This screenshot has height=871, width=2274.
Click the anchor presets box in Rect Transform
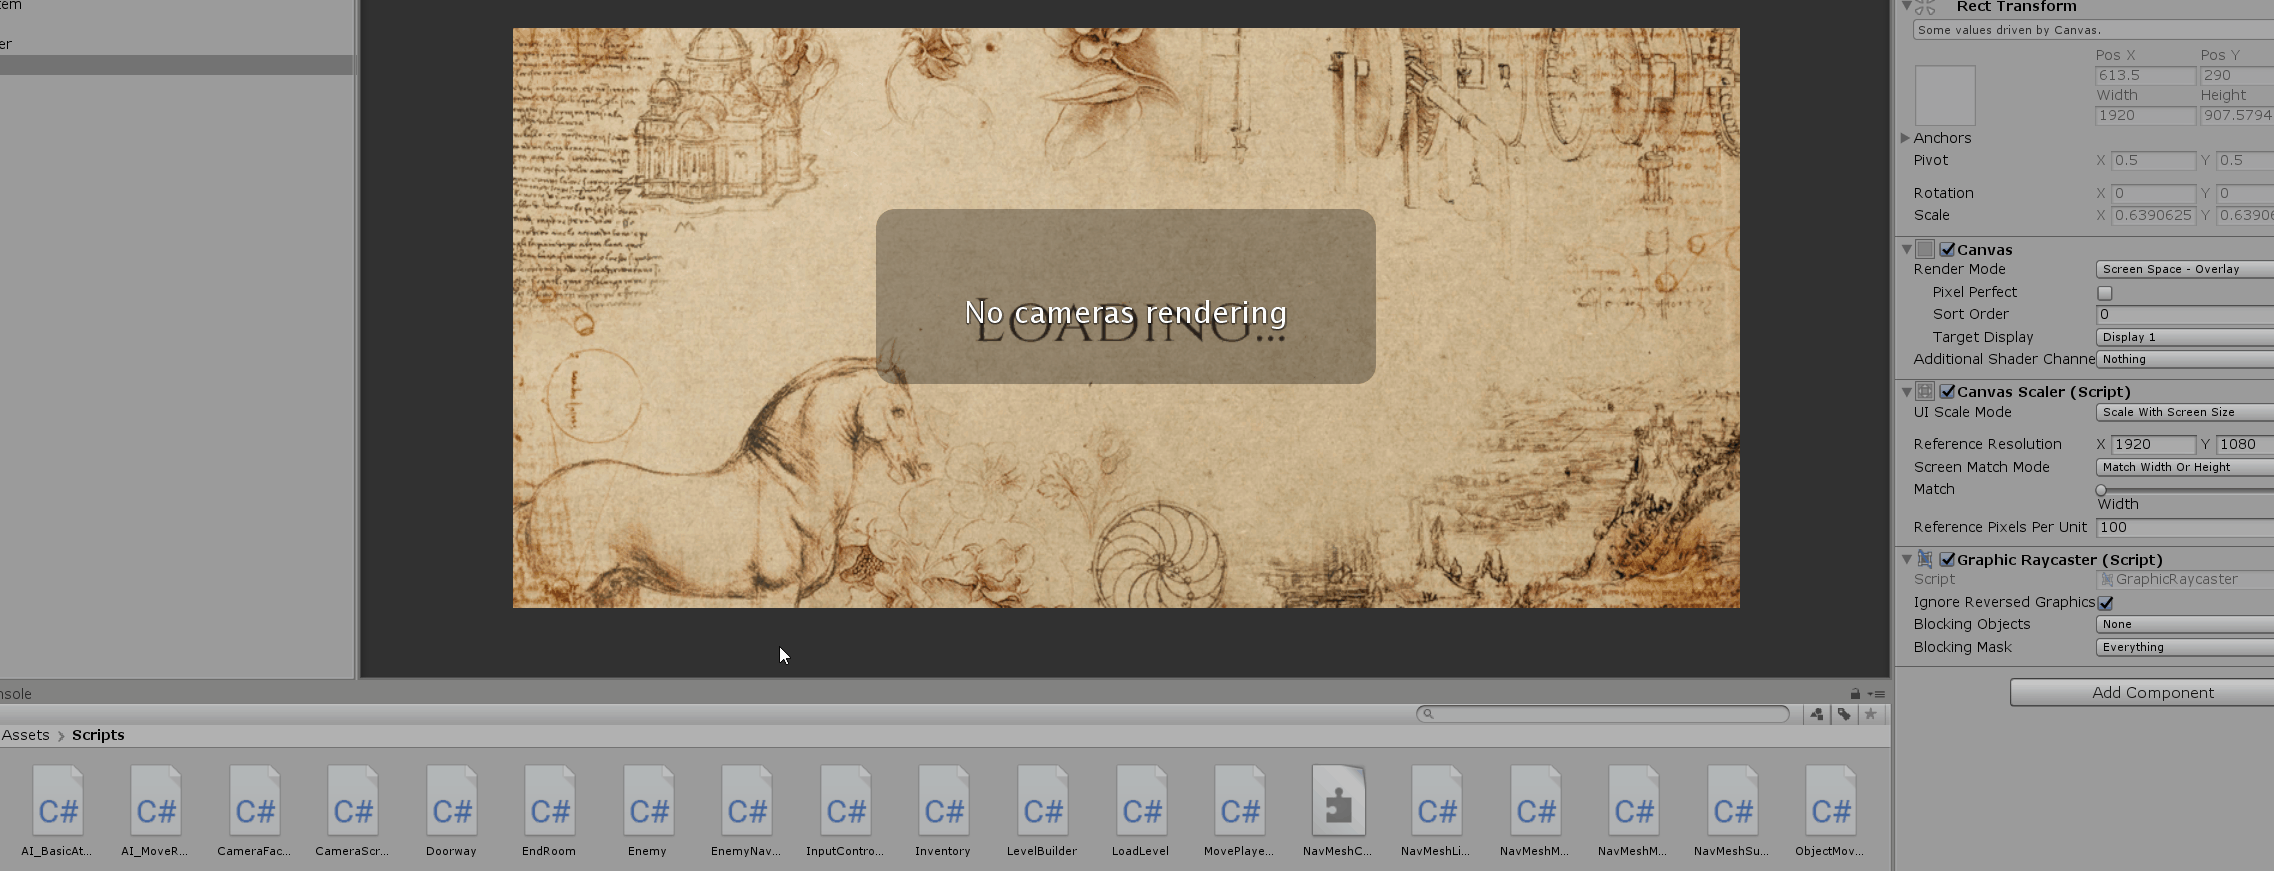pyautogui.click(x=1945, y=95)
